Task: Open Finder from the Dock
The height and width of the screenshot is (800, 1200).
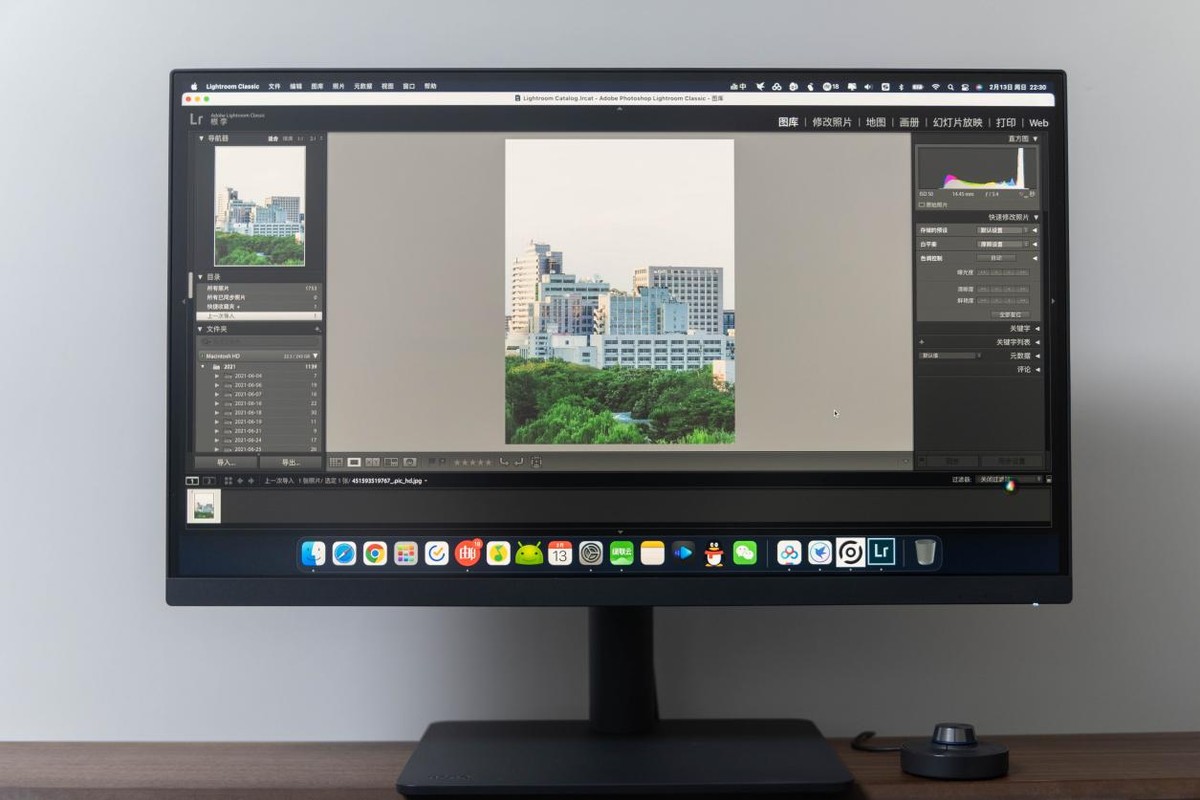Action: click(313, 553)
